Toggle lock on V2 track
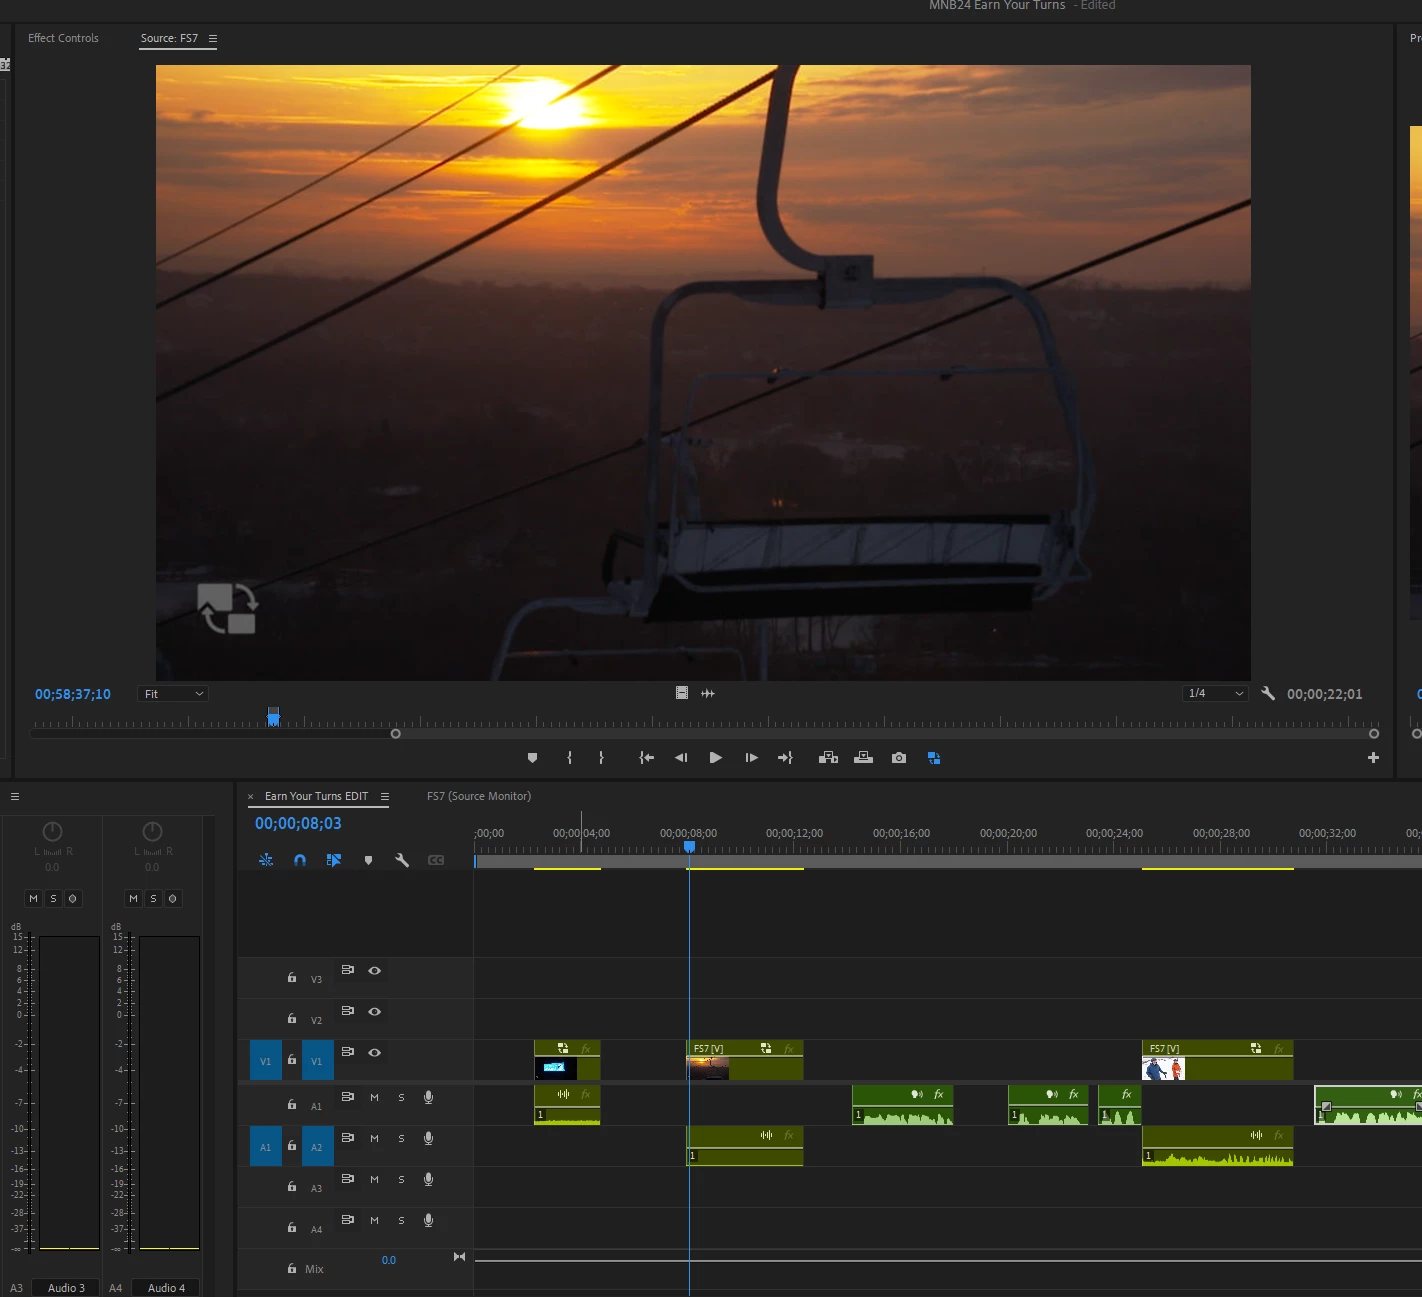1422x1297 pixels. (x=292, y=1019)
